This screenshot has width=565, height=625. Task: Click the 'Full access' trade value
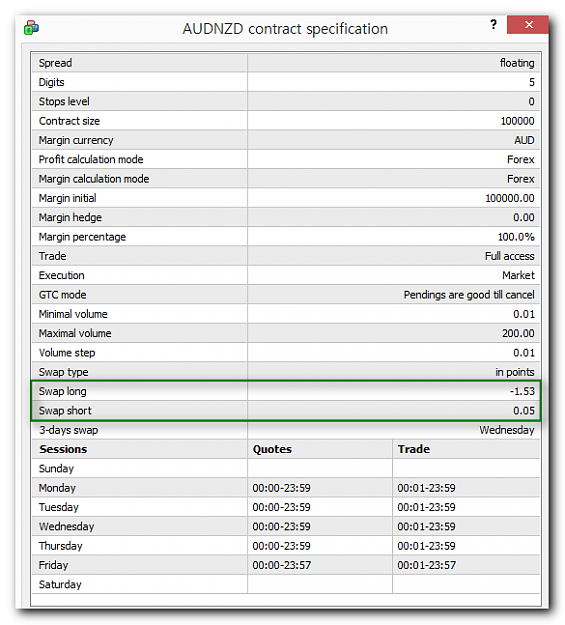510,256
